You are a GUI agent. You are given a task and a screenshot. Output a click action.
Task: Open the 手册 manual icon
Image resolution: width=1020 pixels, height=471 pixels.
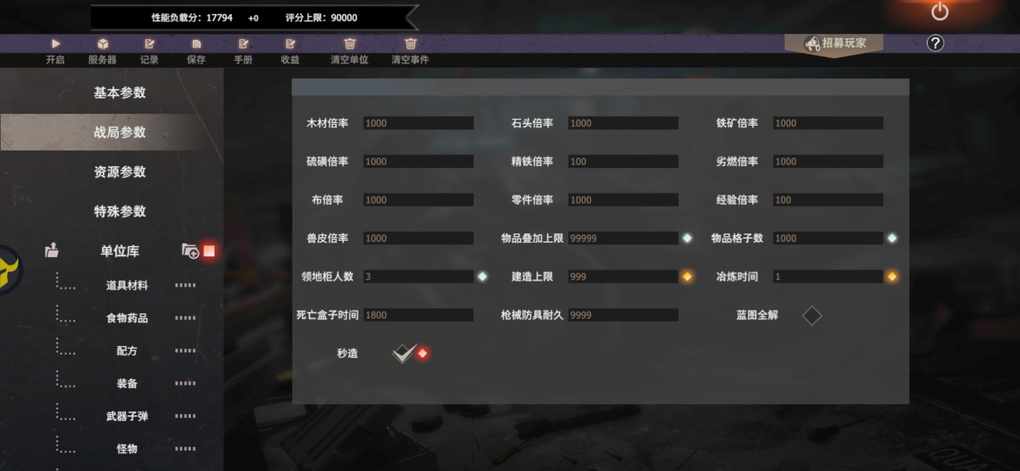tap(243, 44)
